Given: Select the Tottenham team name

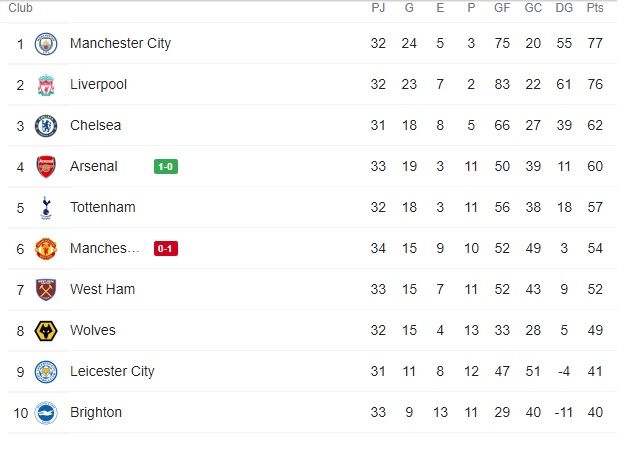Looking at the screenshot, I should coord(102,208).
